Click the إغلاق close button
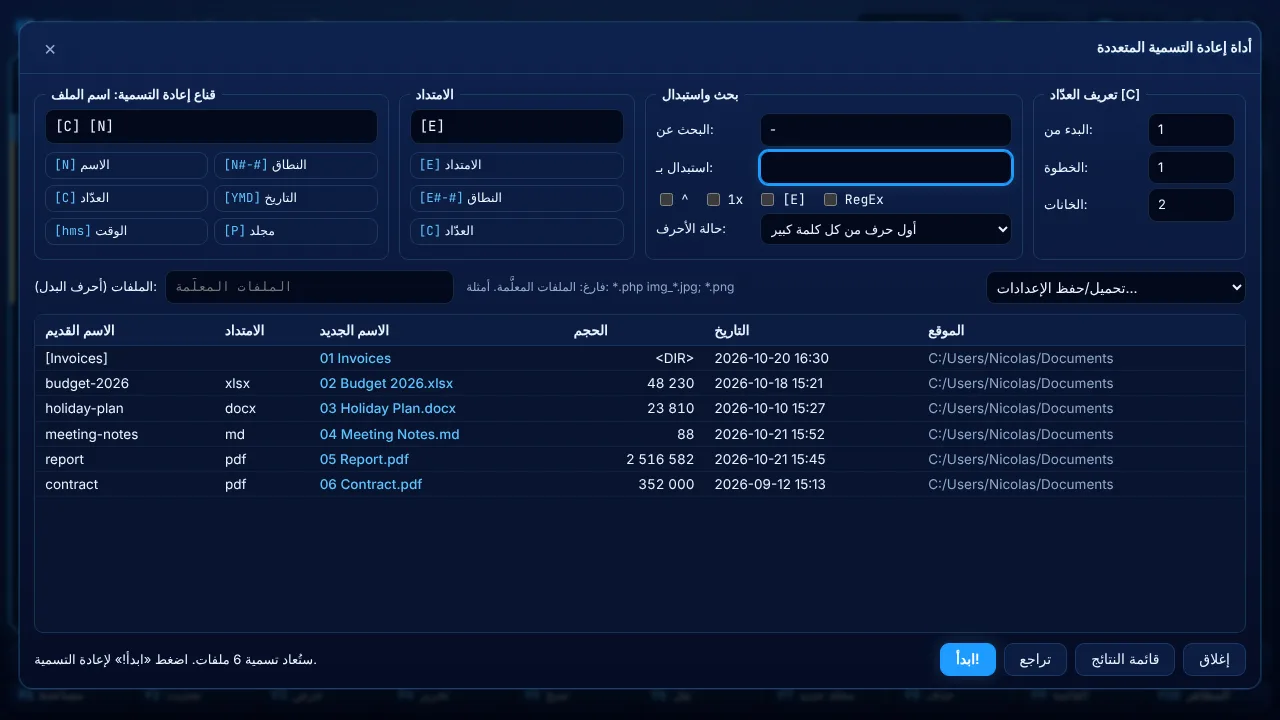Viewport: 1280px width, 720px height. coord(1214,660)
